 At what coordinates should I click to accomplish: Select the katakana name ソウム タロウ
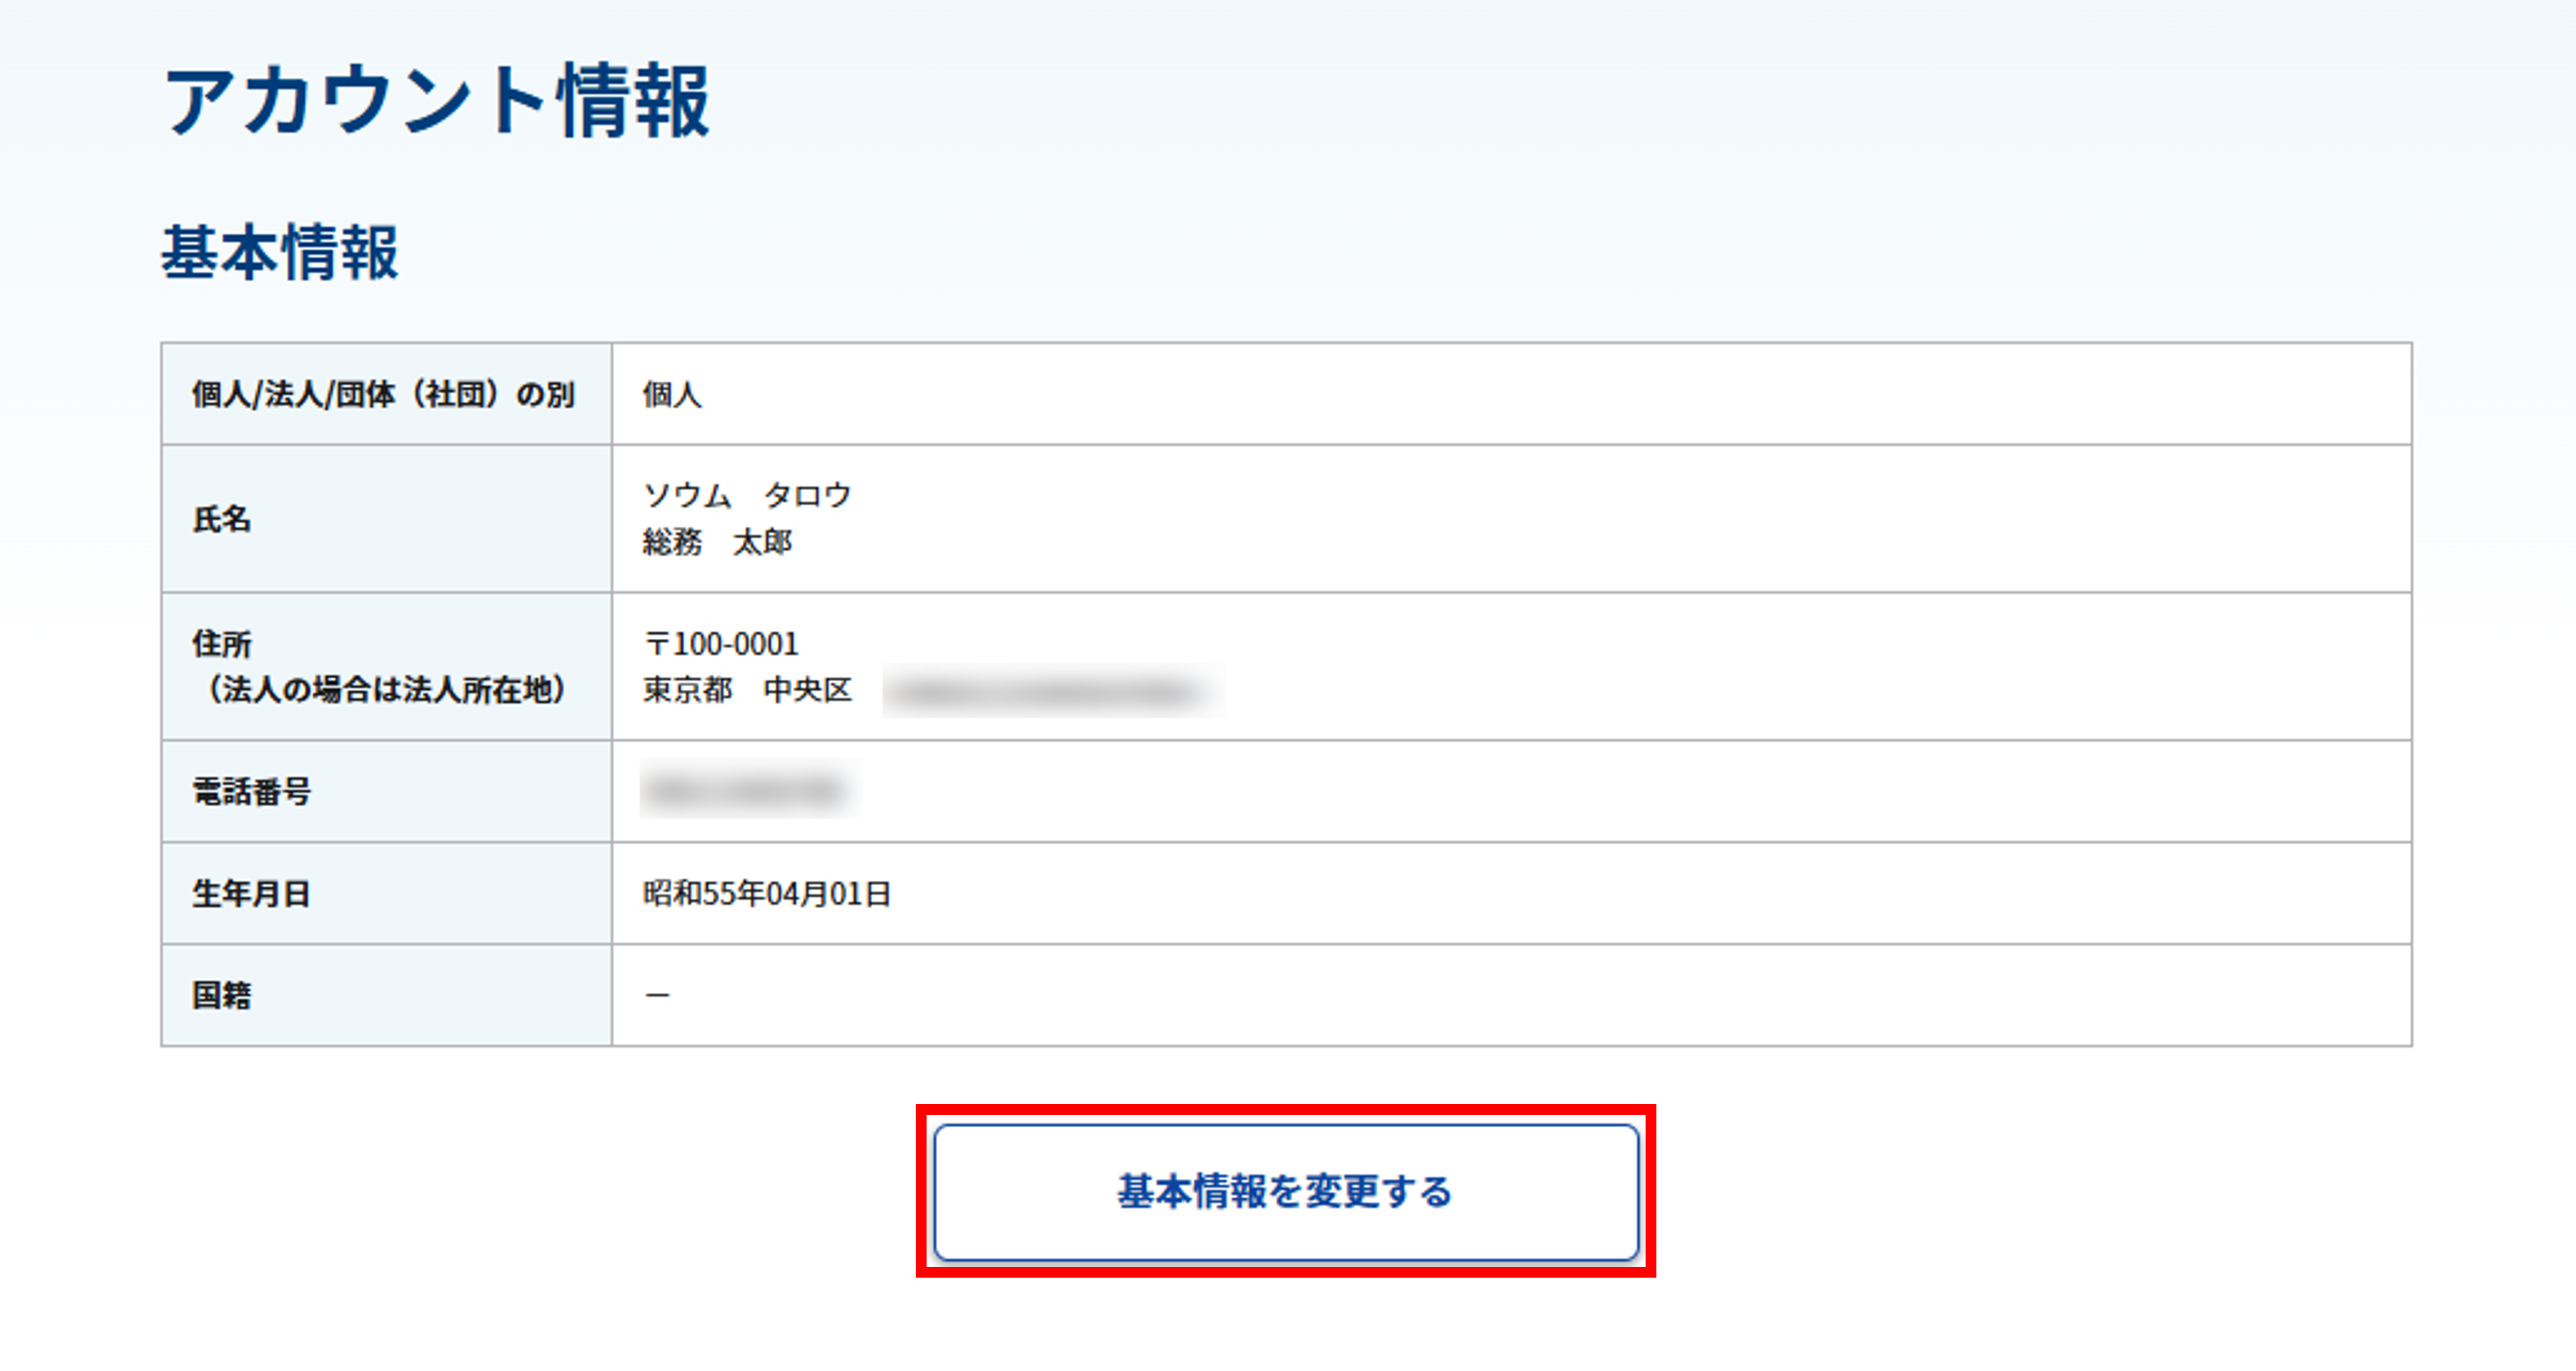tap(747, 495)
